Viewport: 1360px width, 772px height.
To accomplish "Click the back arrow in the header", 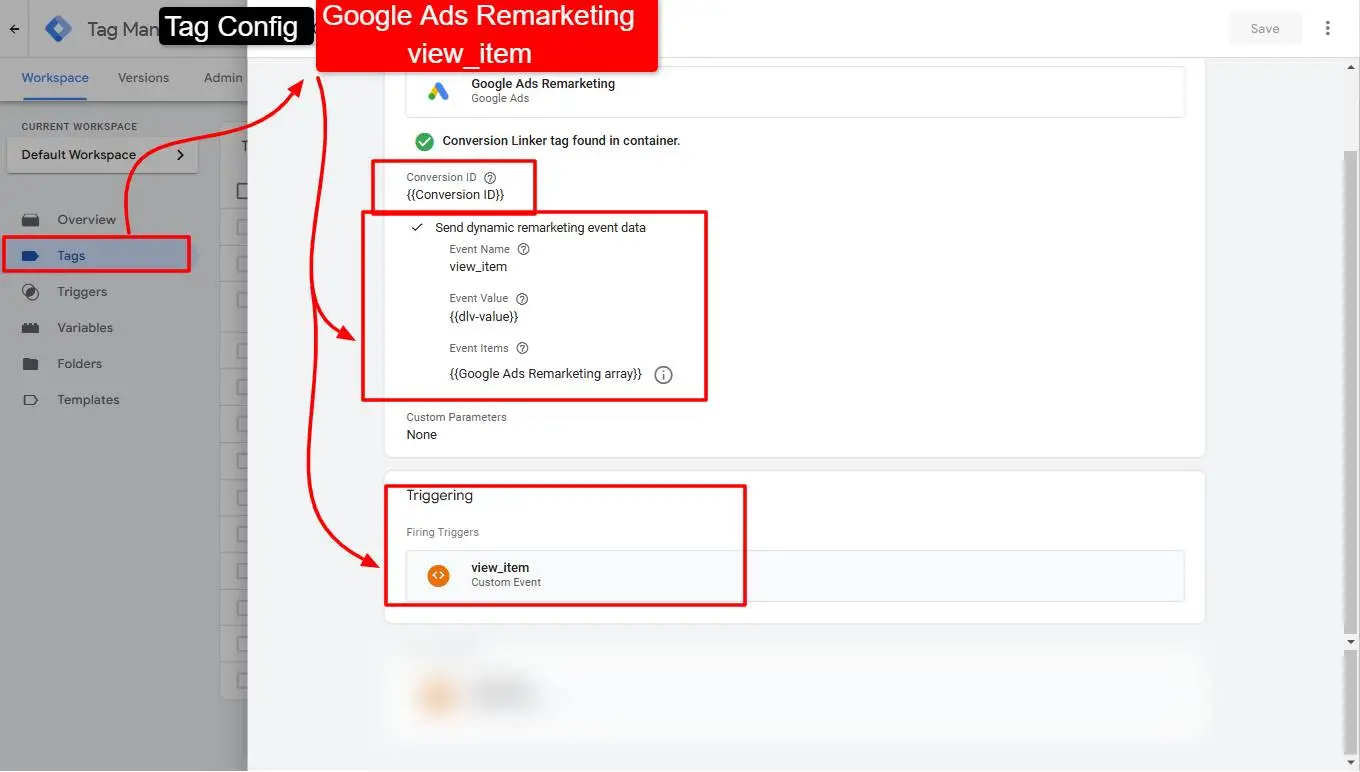I will [14, 29].
